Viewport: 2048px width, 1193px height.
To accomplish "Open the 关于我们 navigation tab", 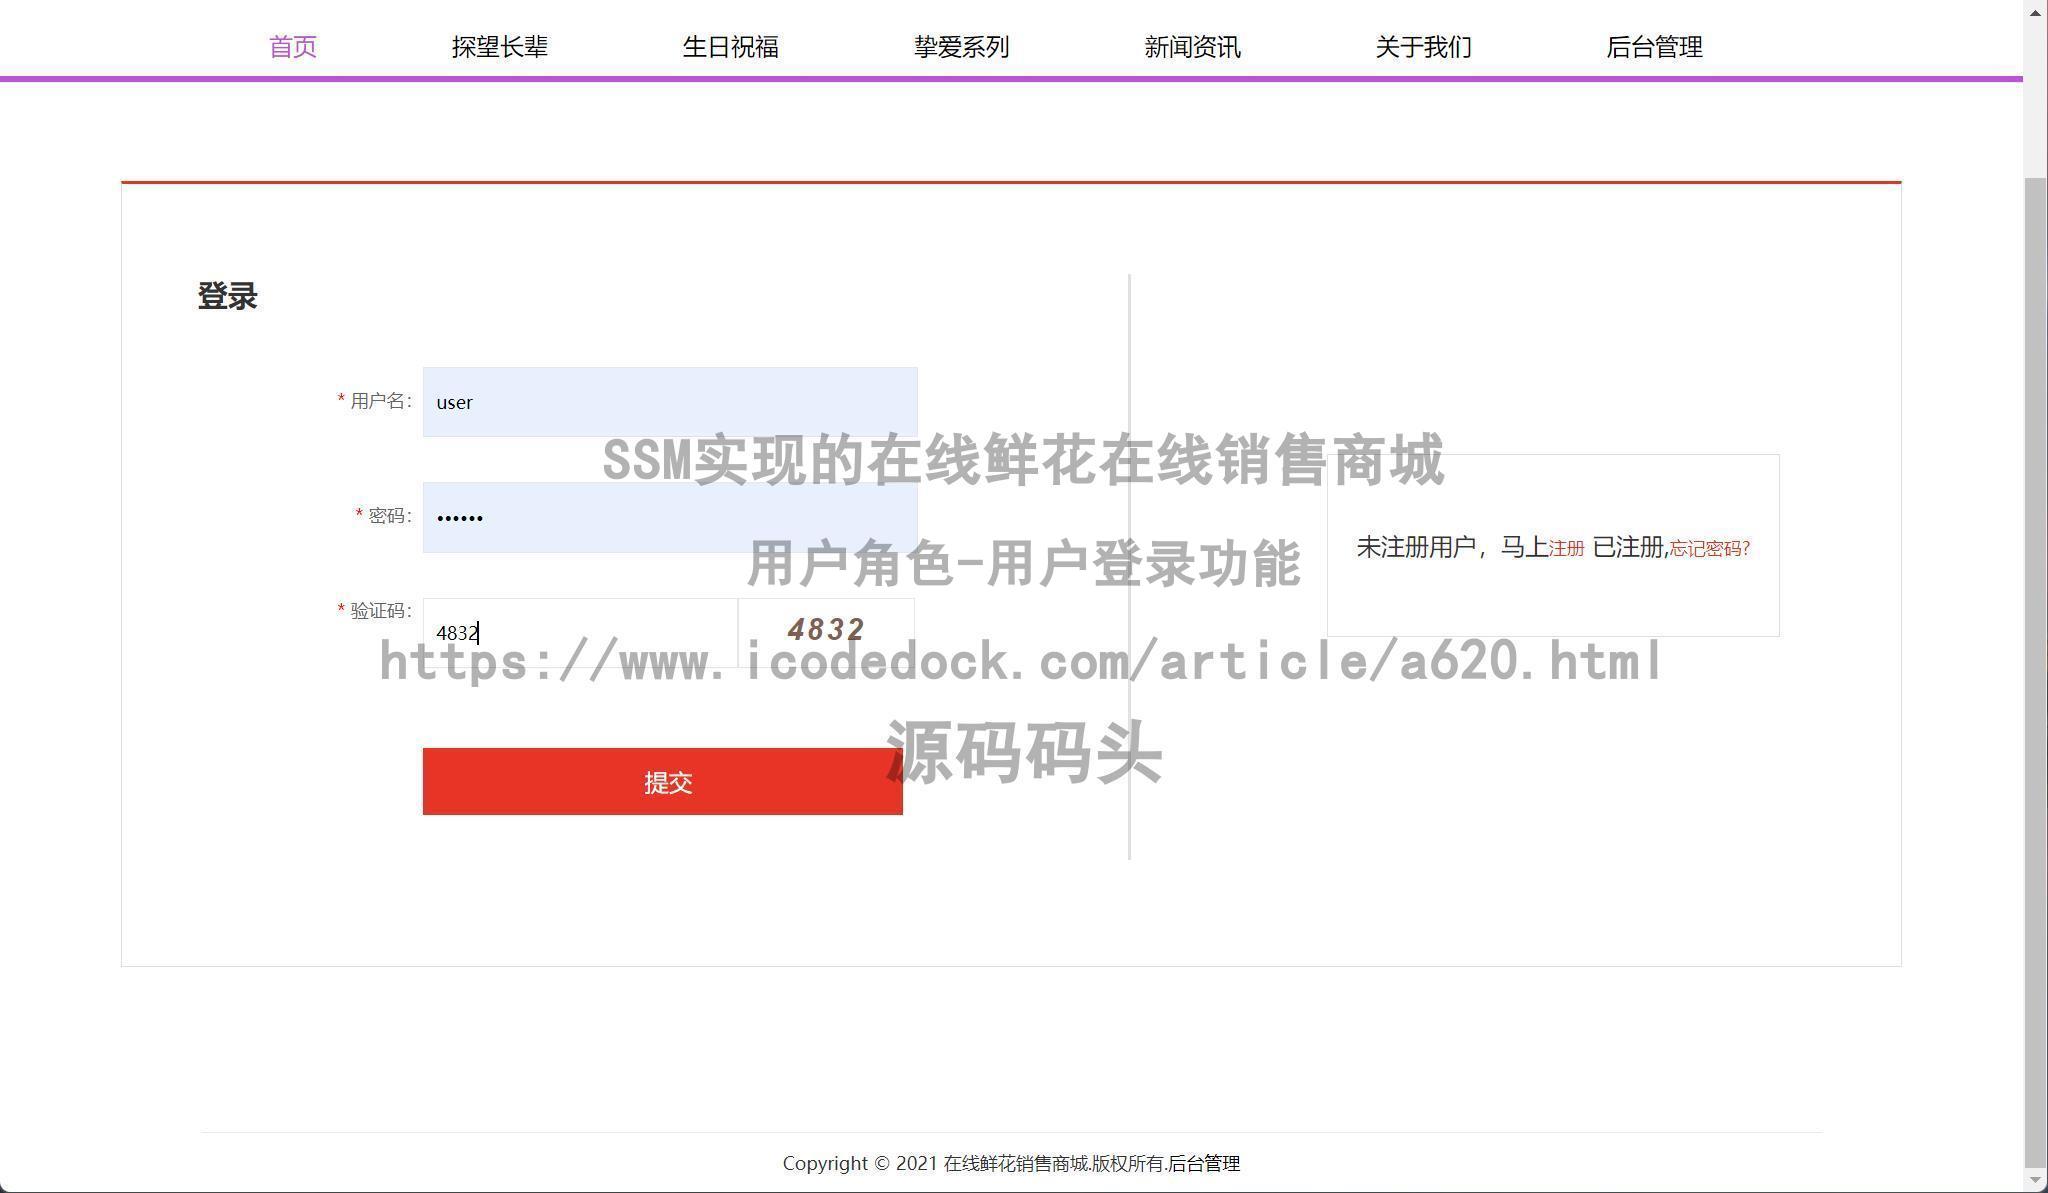I will click(1423, 46).
